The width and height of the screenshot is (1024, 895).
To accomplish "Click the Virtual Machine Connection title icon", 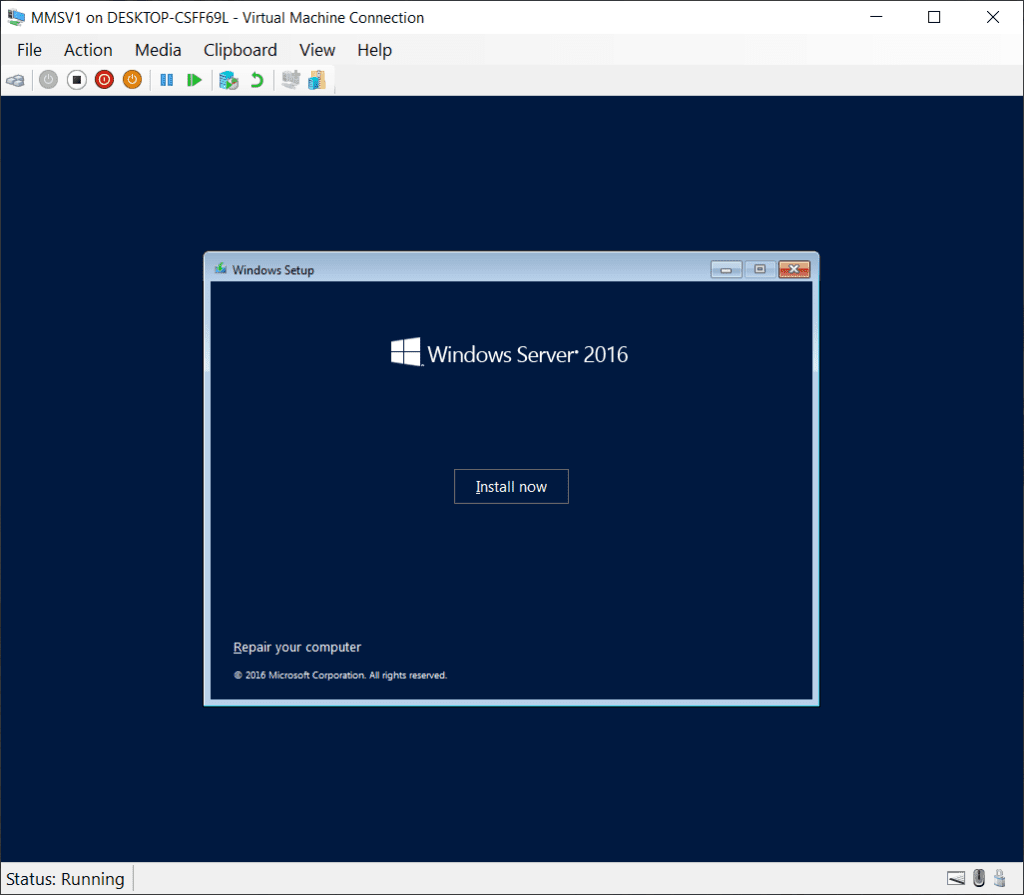I will click(16, 18).
